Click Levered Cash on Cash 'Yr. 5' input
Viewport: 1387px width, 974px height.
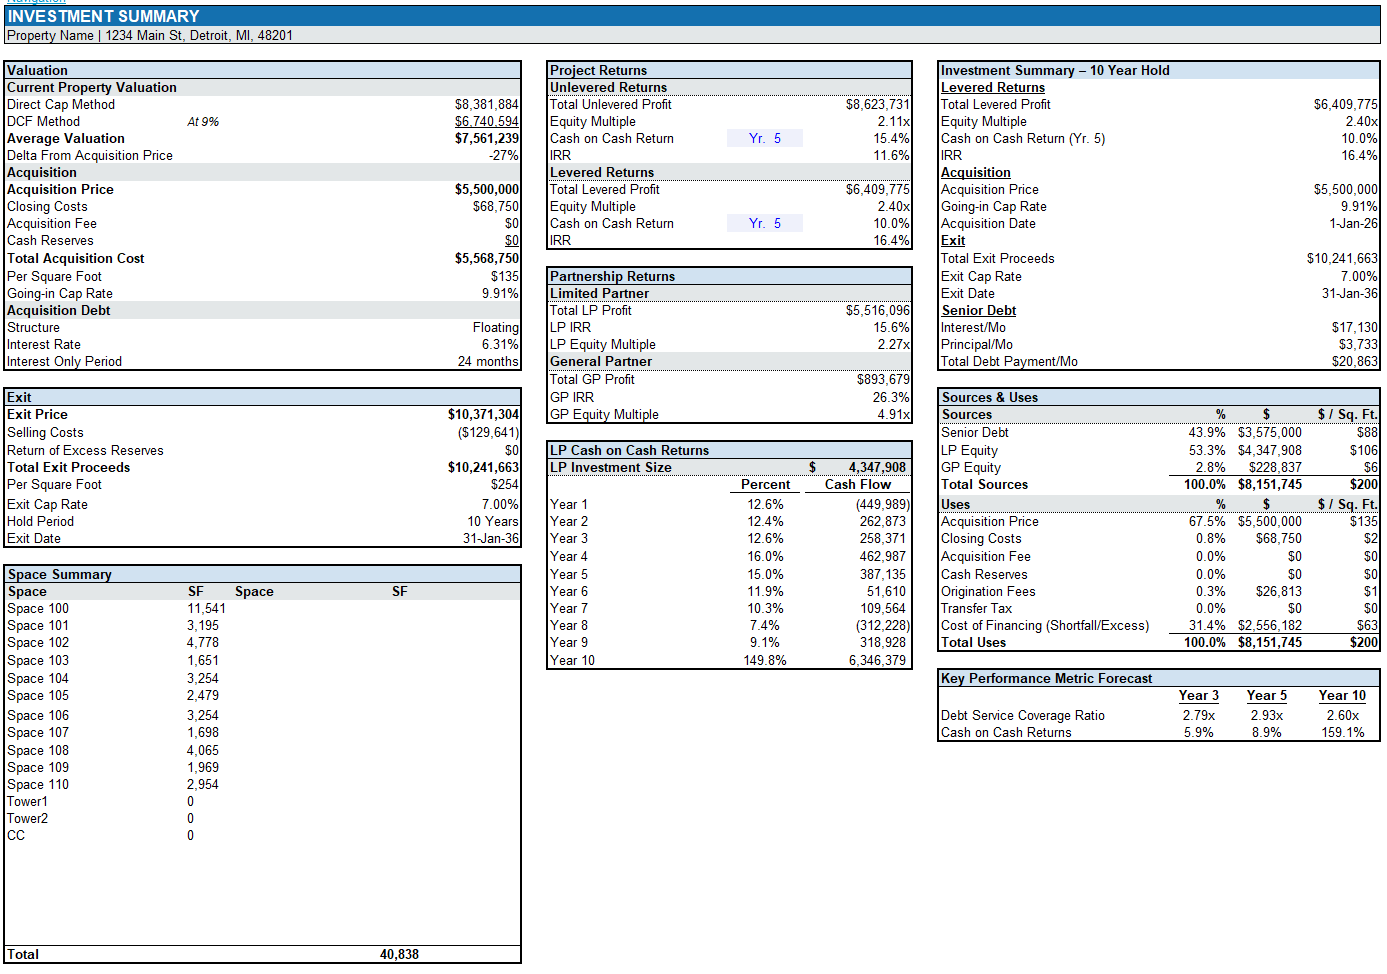tap(765, 223)
